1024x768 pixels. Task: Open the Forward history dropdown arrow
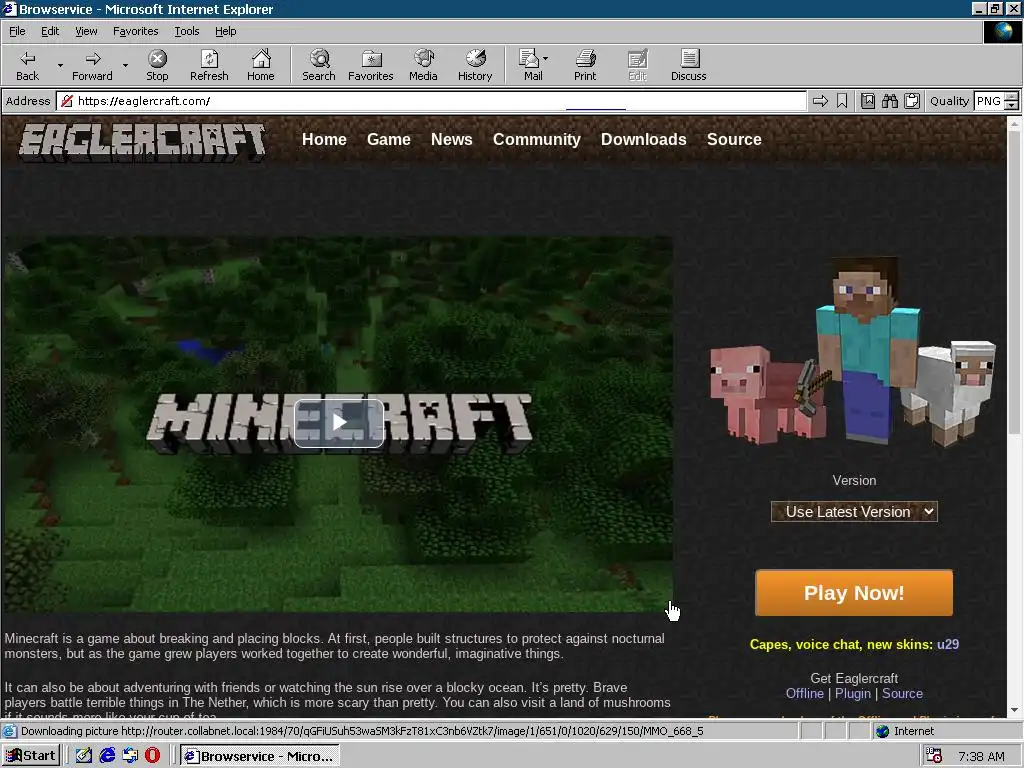125,65
